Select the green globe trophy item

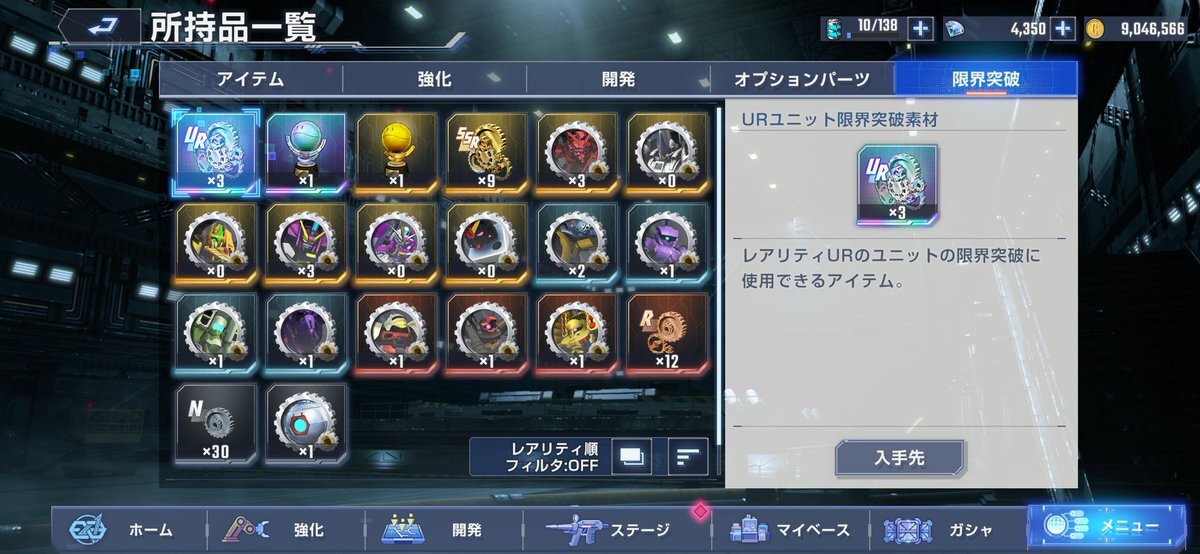point(306,152)
